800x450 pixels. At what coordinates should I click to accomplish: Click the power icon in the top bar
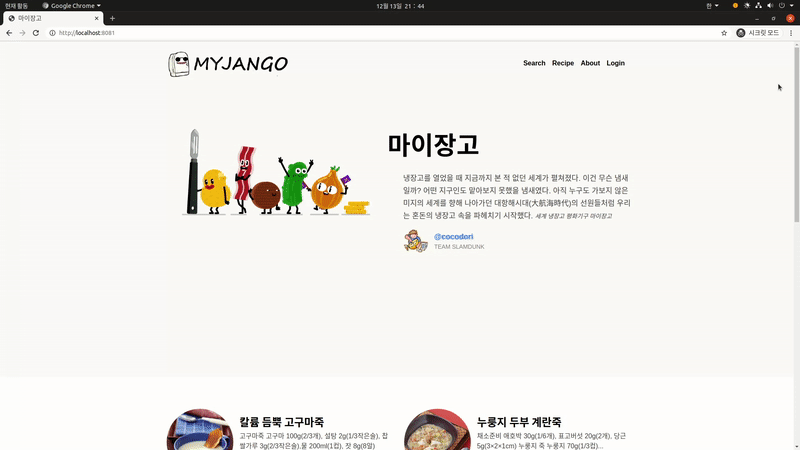(782, 6)
